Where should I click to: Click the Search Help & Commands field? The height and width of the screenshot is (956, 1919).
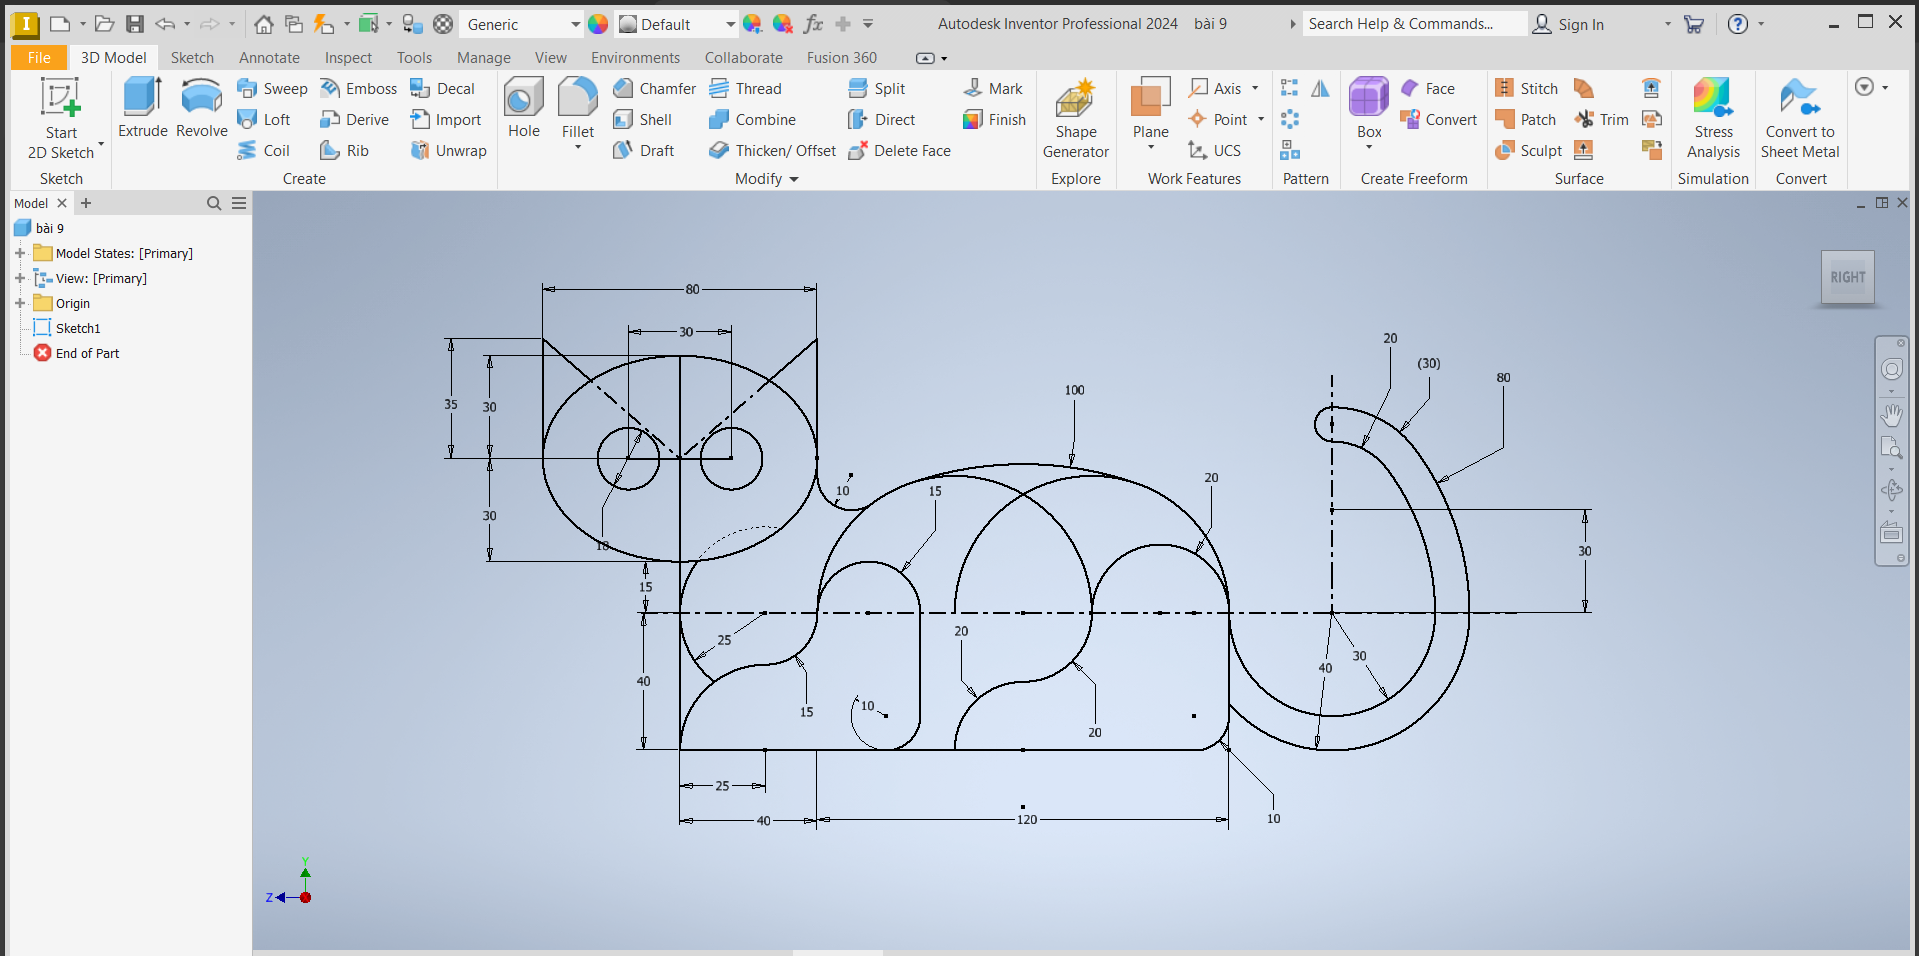tap(1413, 24)
